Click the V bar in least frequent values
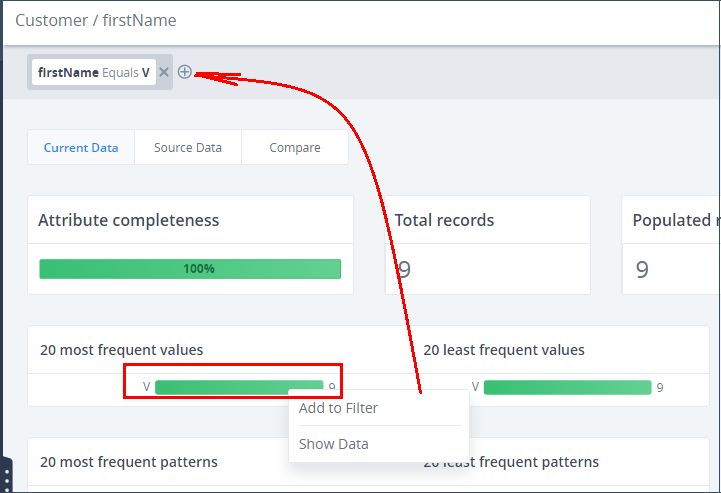The width and height of the screenshot is (721, 493). click(x=567, y=387)
